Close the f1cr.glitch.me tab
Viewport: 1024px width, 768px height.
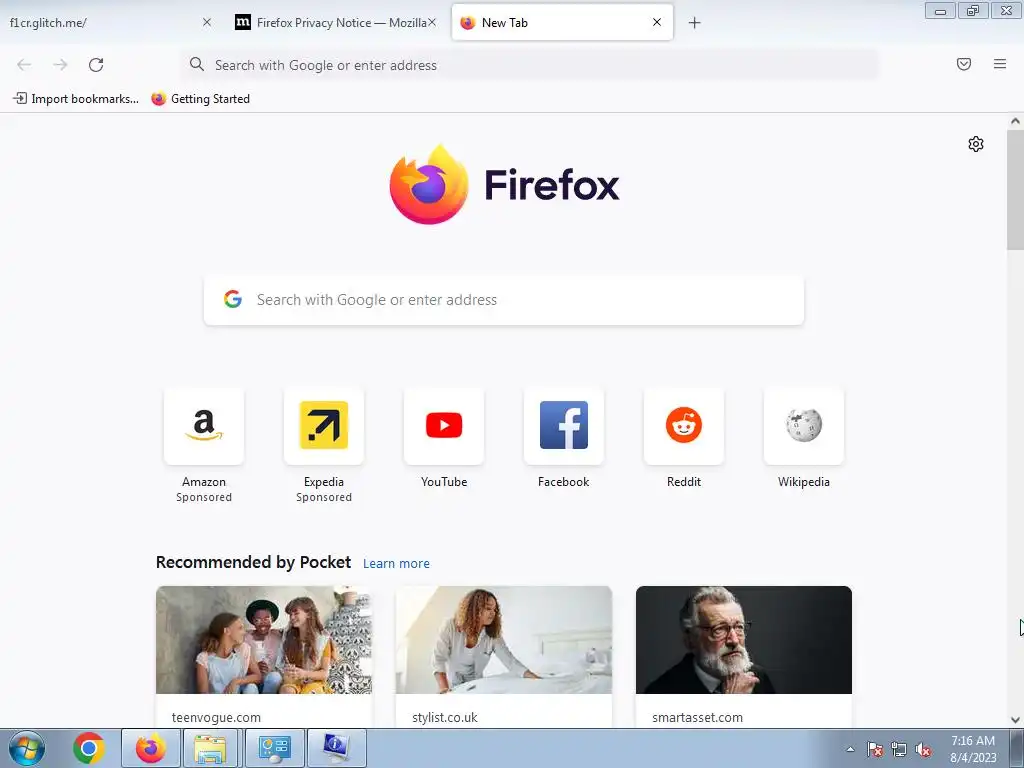(x=206, y=22)
